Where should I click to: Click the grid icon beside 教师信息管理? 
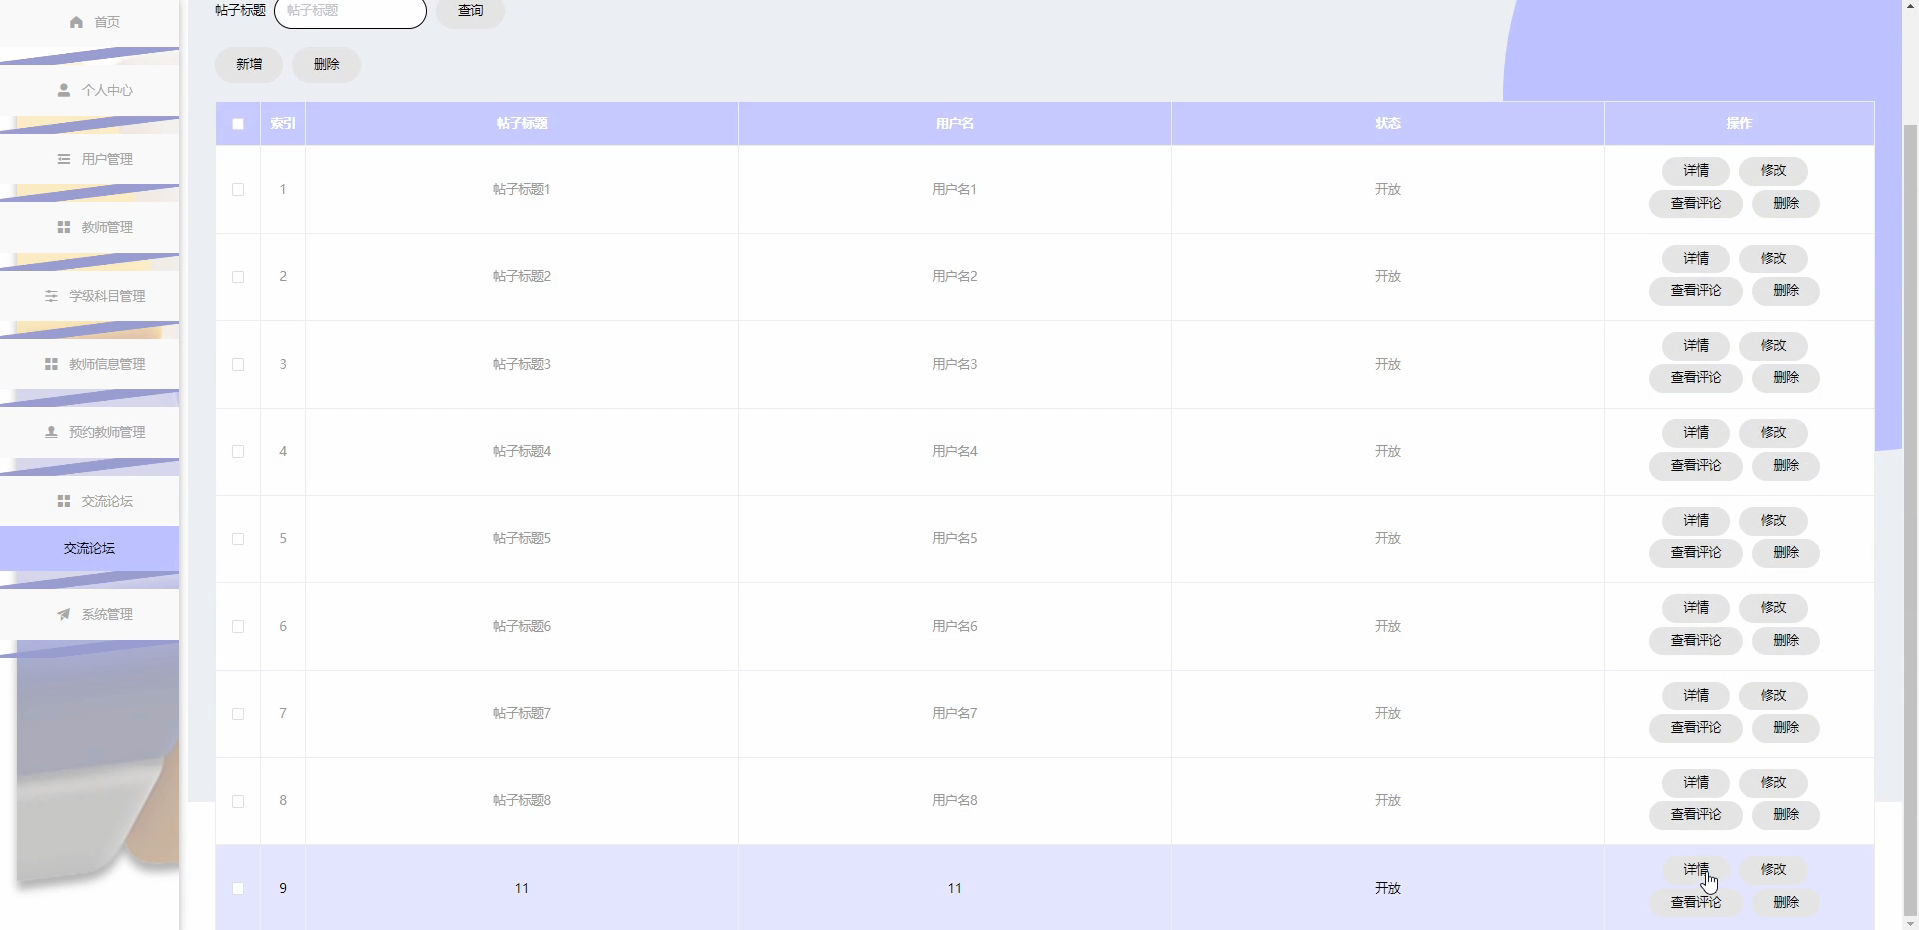point(51,364)
